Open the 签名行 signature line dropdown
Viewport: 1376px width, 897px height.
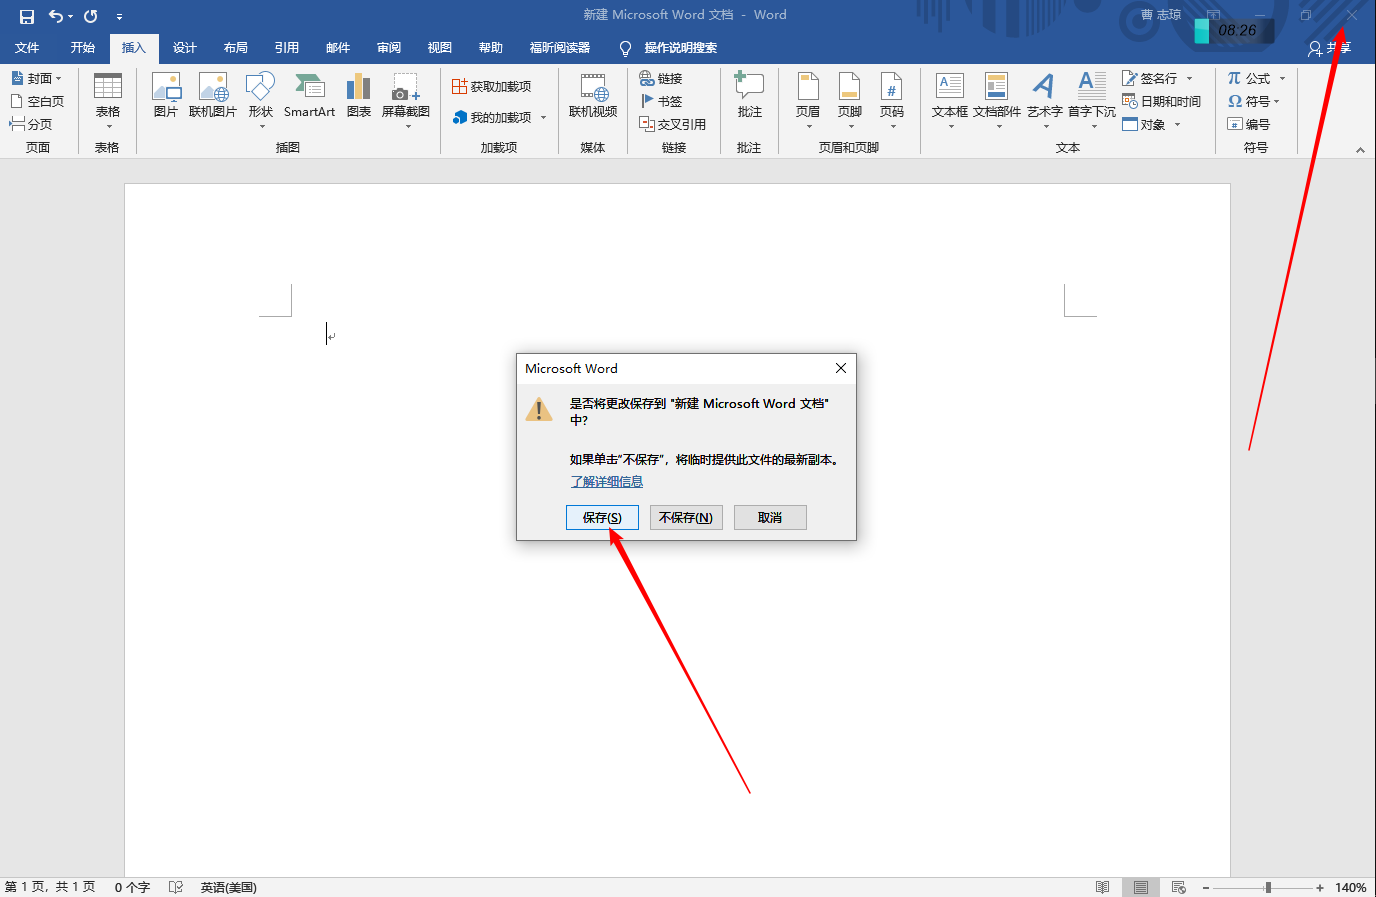1189,78
